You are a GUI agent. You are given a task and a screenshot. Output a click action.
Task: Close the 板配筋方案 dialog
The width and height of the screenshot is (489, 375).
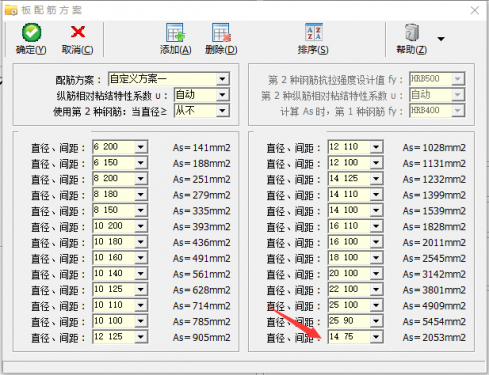475,10
